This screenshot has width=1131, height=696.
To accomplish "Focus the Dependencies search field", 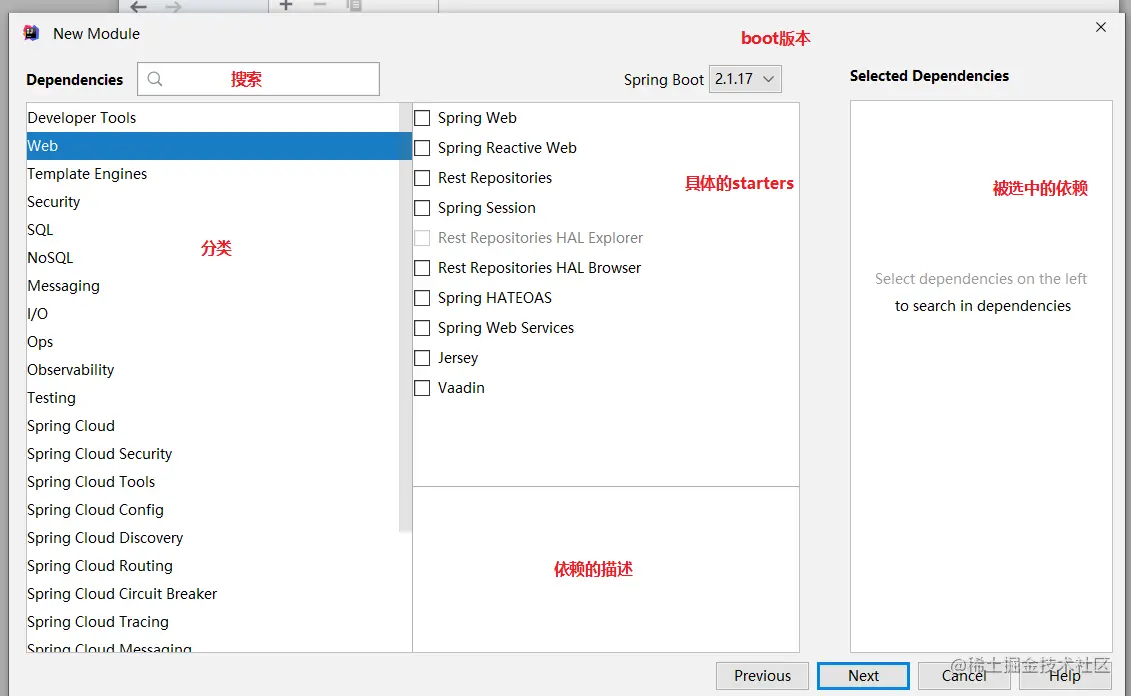I will pyautogui.click(x=258, y=79).
